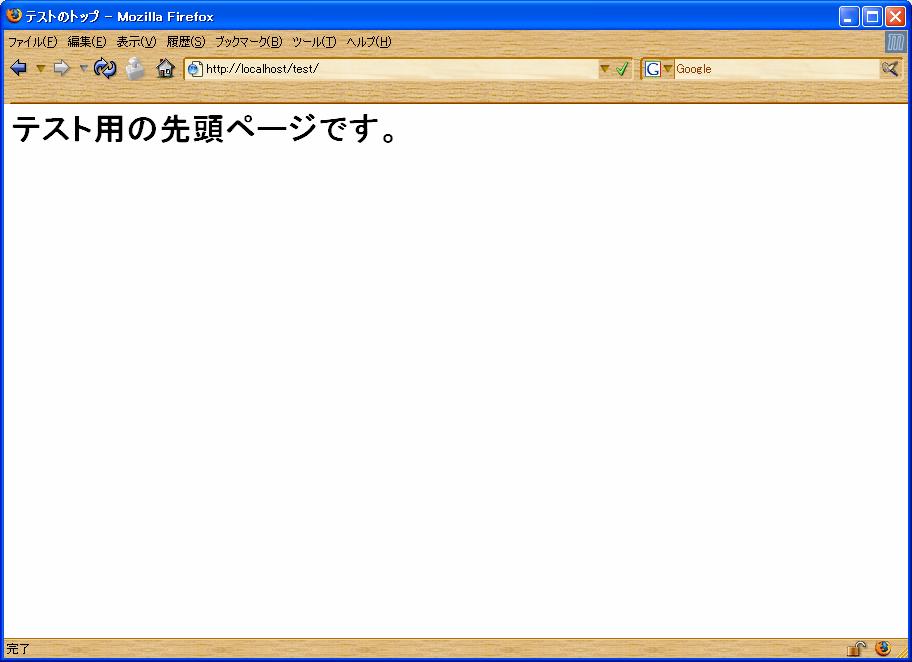The width and height of the screenshot is (912, 662).
Task: Click the Google search input field
Action: click(x=775, y=69)
